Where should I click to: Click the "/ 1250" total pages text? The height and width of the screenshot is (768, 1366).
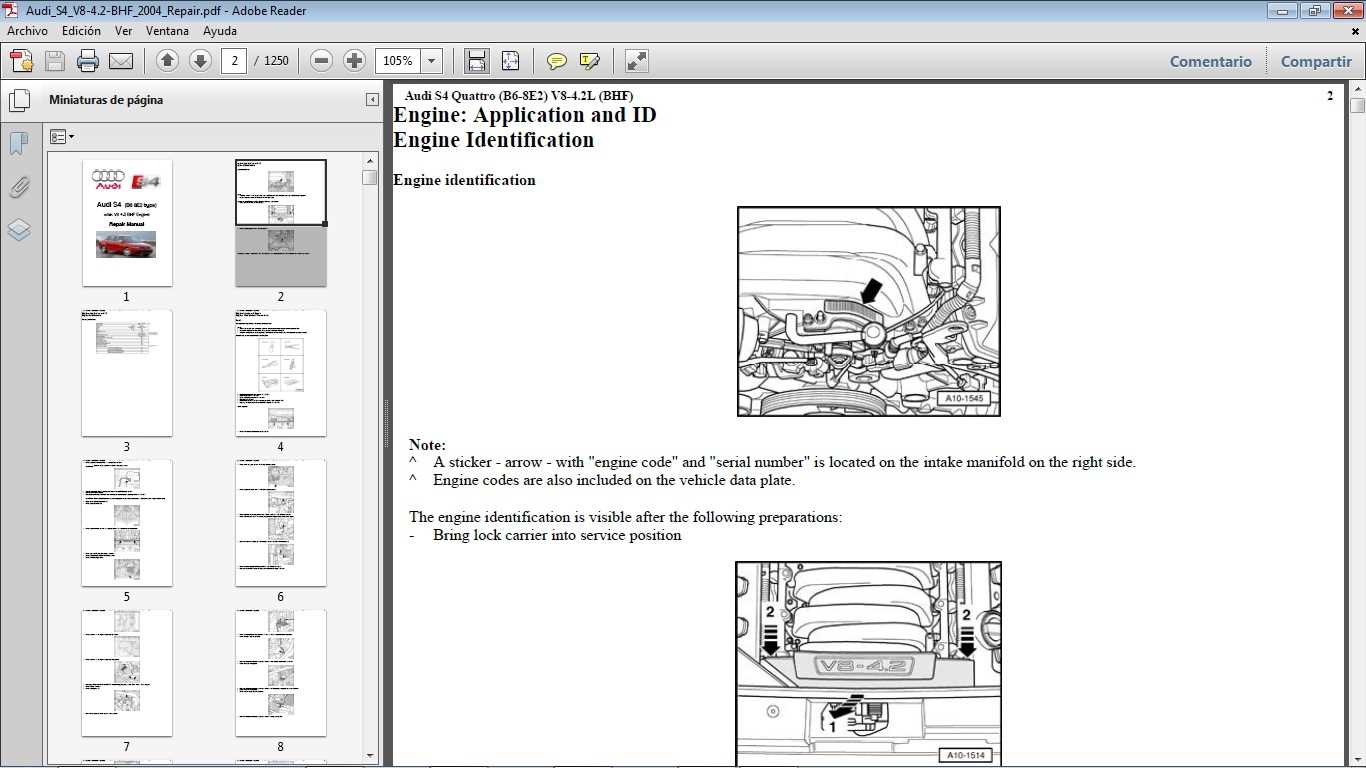tap(271, 61)
